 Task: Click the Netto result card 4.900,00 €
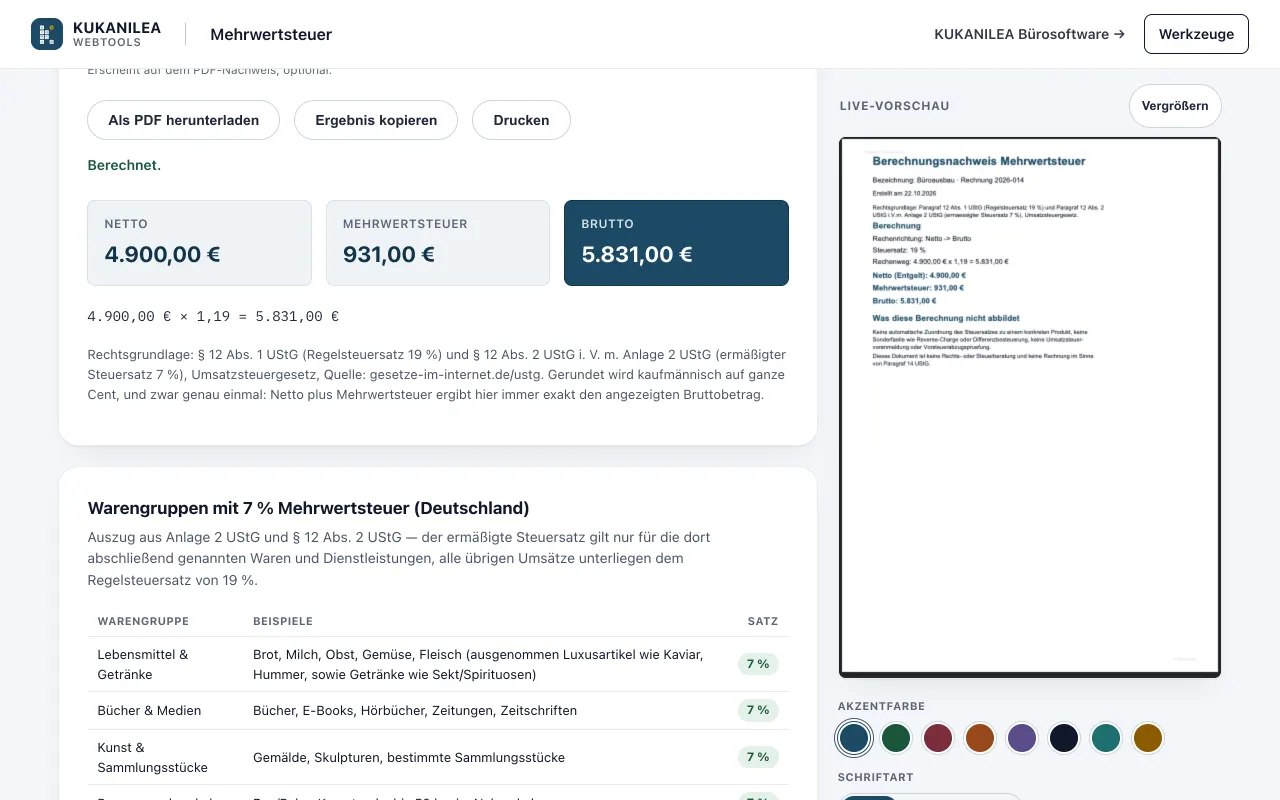tap(200, 243)
